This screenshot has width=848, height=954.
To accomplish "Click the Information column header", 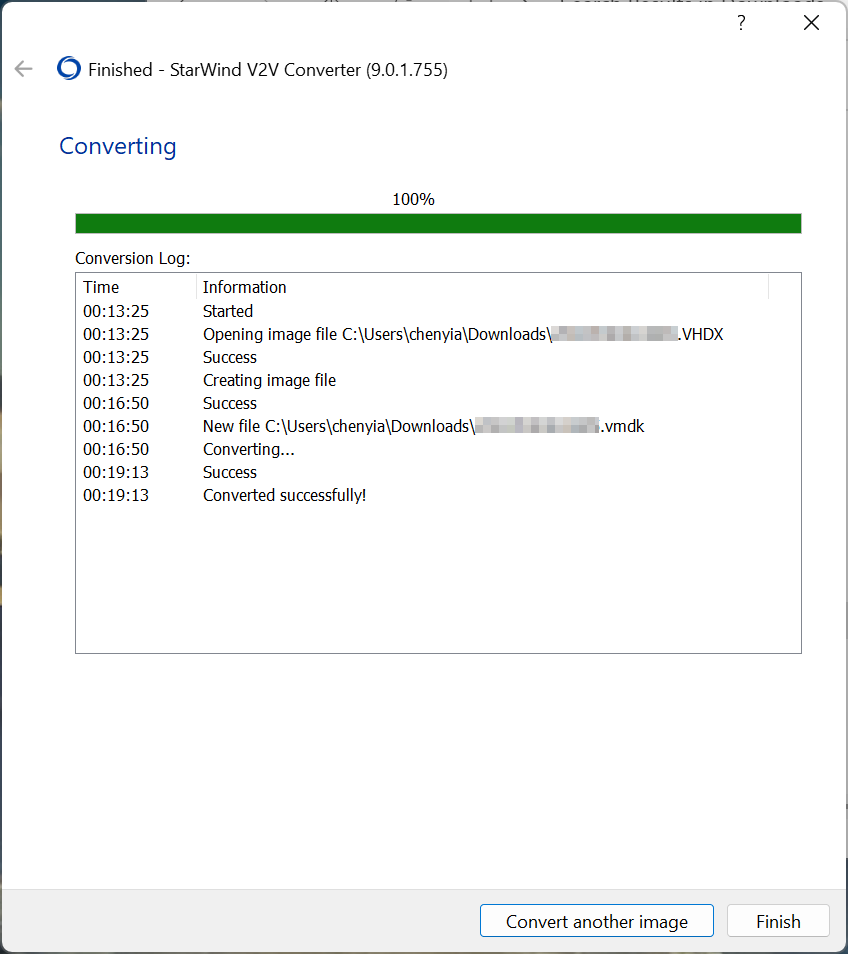I will [x=482, y=287].
